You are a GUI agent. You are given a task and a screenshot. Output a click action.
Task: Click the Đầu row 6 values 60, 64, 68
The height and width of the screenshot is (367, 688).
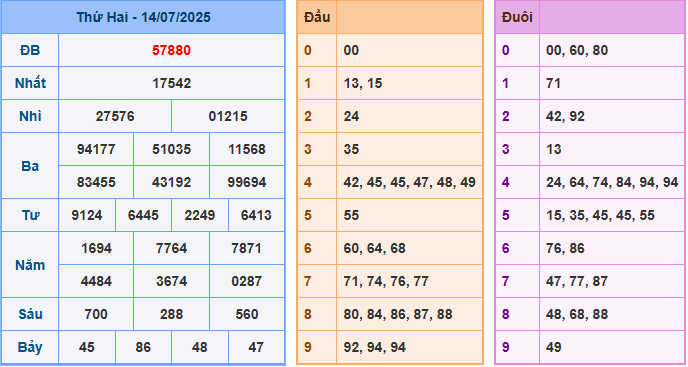tap(375, 248)
